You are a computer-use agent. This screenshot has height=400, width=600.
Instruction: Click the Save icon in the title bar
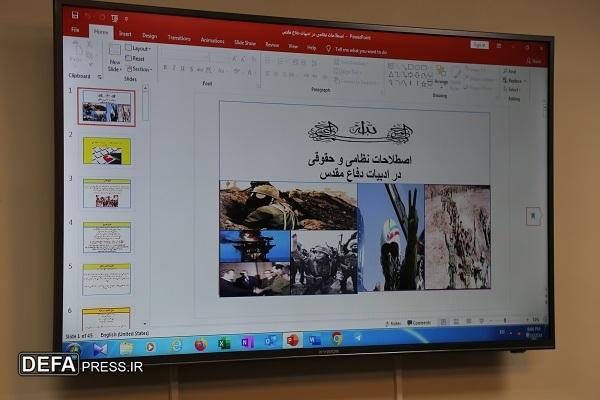pyautogui.click(x=75, y=15)
